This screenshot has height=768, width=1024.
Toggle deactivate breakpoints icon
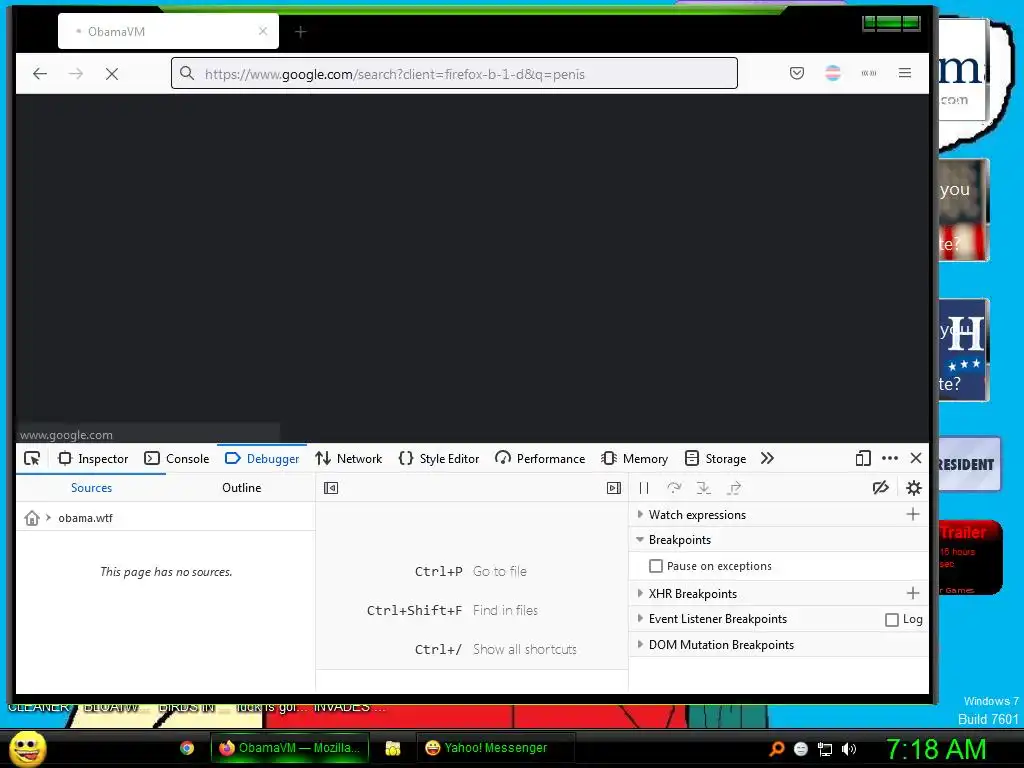click(x=880, y=488)
